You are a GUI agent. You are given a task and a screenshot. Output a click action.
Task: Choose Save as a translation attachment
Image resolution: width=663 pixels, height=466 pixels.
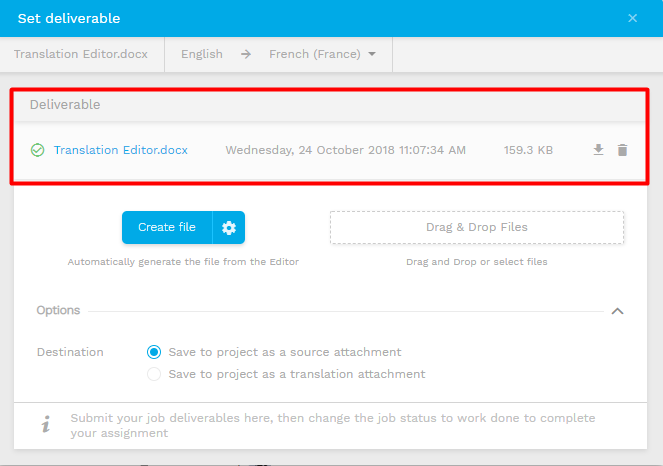click(154, 374)
